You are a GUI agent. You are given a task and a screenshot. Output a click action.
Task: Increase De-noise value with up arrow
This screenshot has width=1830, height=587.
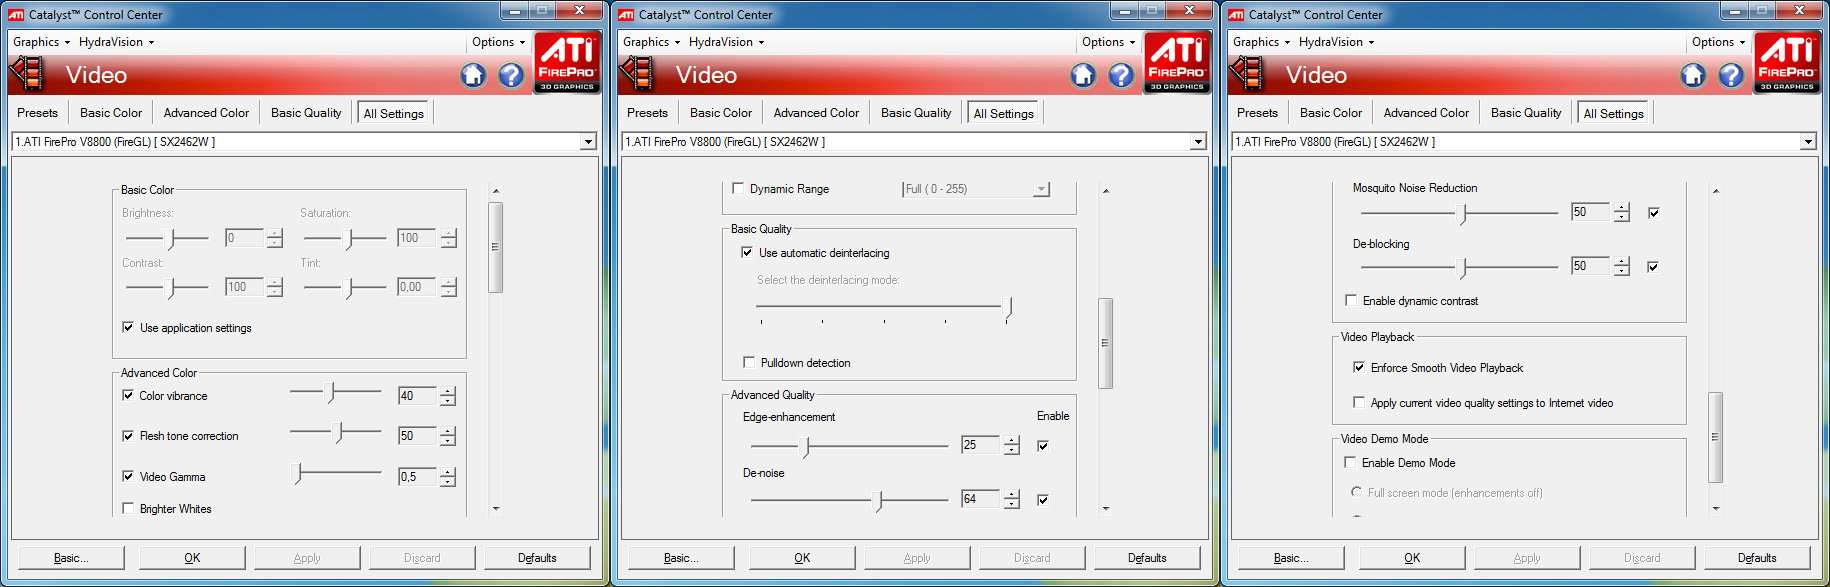(1012, 494)
